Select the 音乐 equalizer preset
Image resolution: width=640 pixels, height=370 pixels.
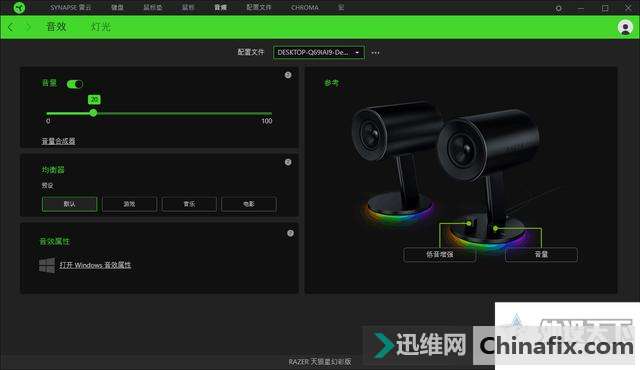(x=189, y=204)
